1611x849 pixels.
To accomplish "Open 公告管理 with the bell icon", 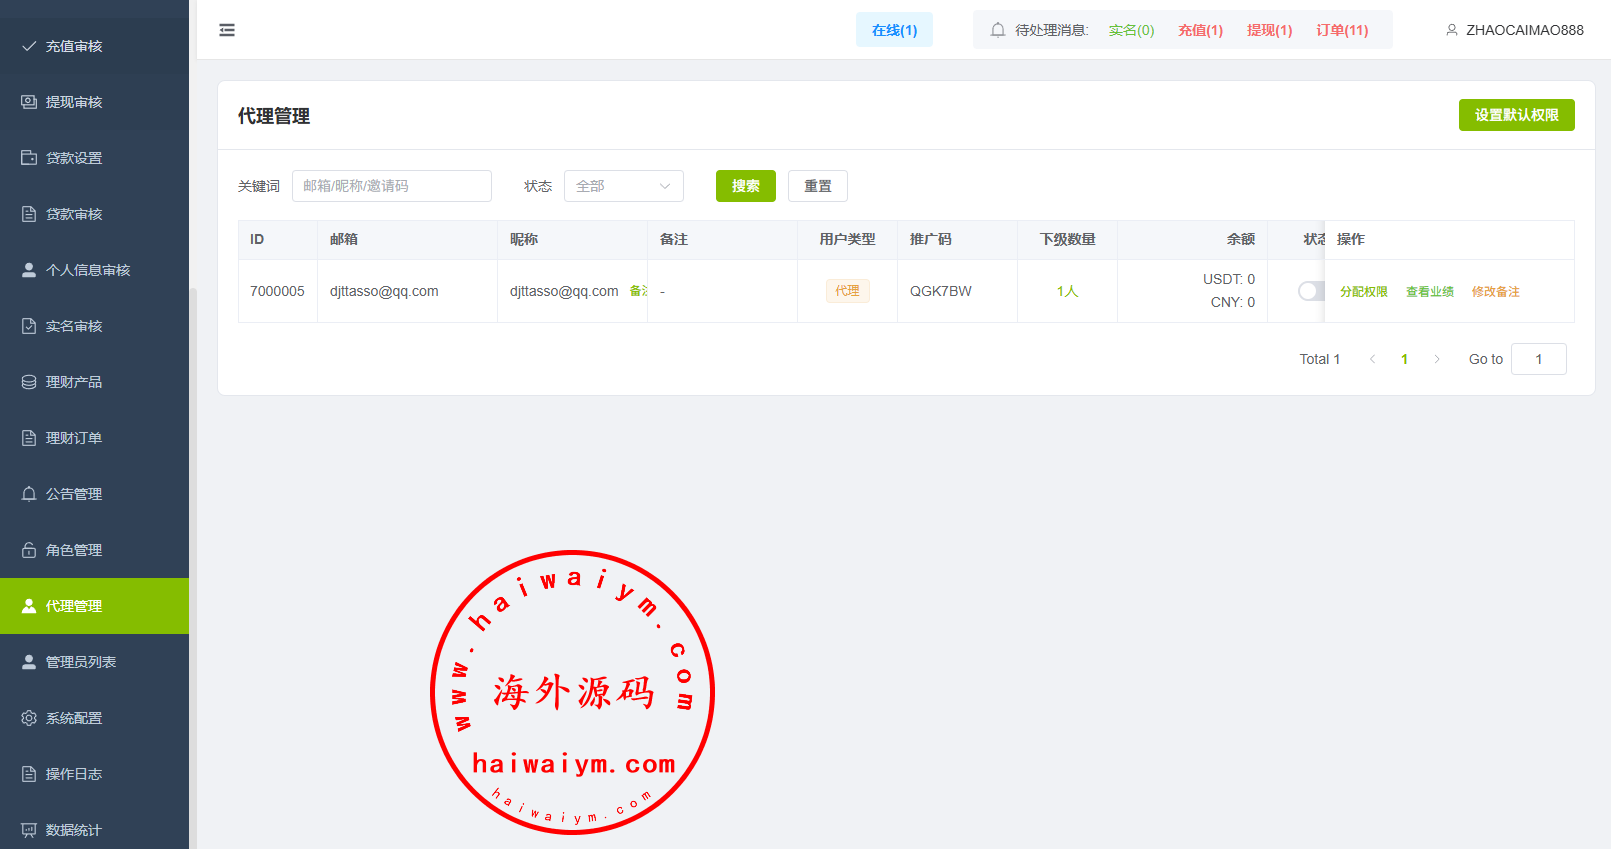I will [x=74, y=494].
